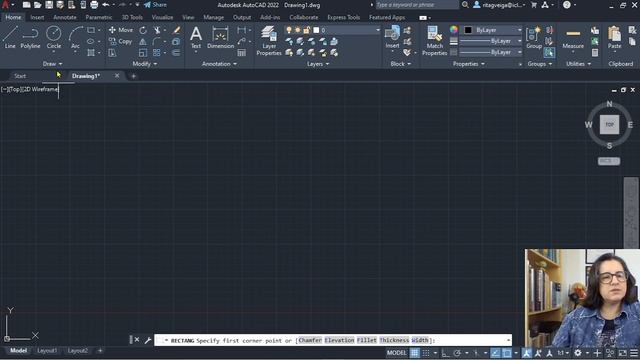Open the annotation scale 1:1 dropdown

[563, 353]
